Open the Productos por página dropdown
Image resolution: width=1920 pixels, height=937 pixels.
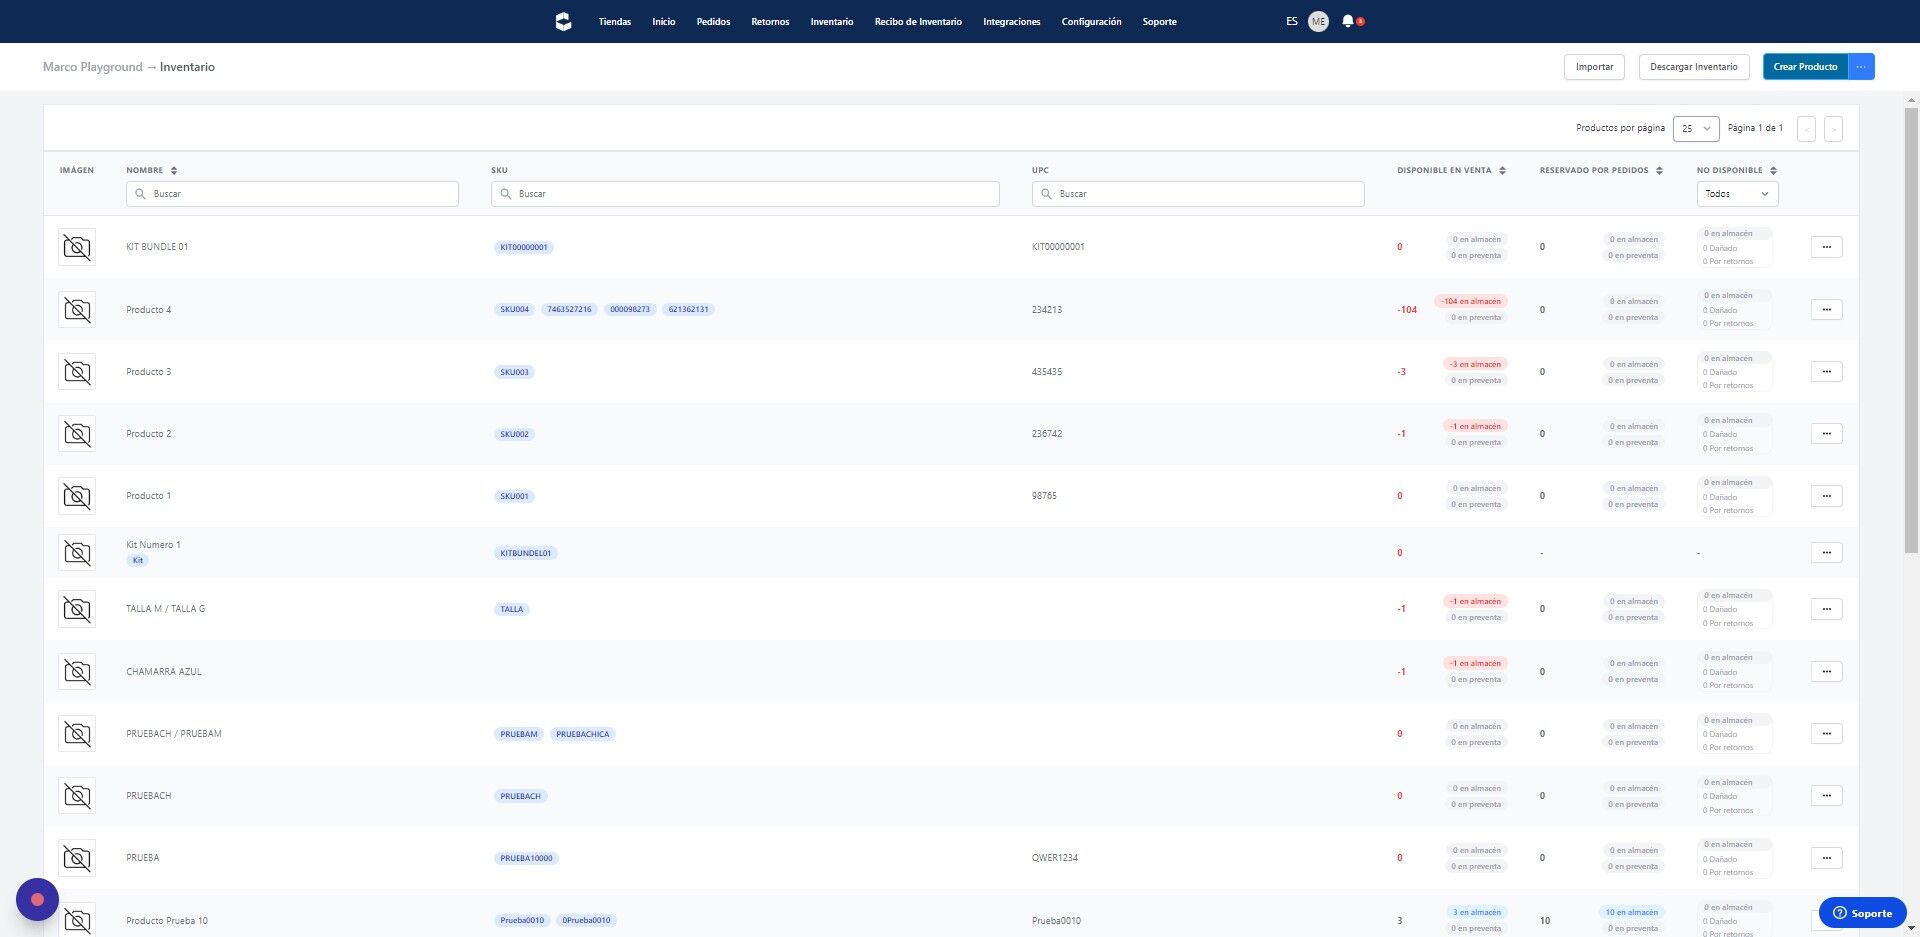[1696, 128]
